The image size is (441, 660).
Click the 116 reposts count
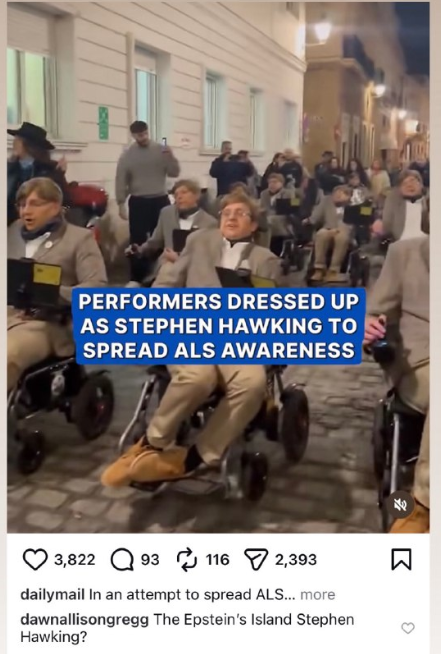tap(218, 560)
